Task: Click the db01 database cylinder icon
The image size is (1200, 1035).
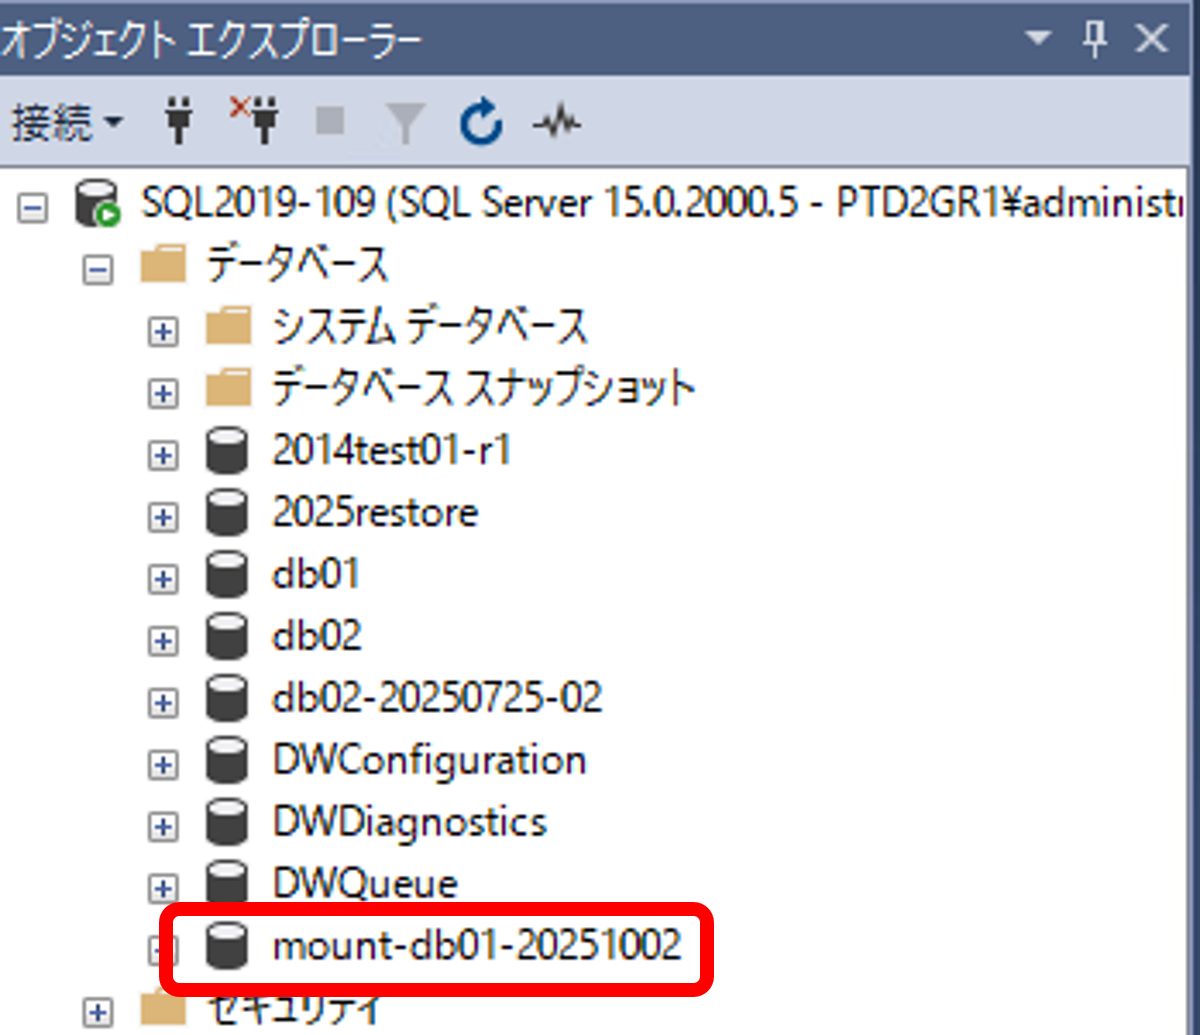Action: coord(227,575)
